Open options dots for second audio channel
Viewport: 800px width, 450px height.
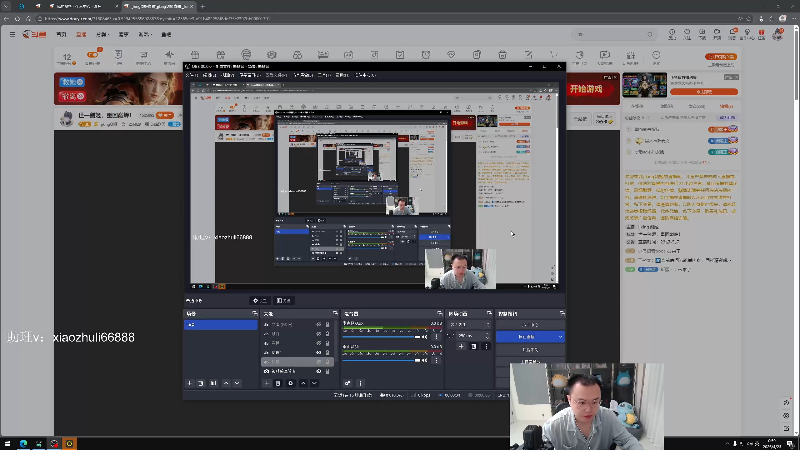pos(436,360)
